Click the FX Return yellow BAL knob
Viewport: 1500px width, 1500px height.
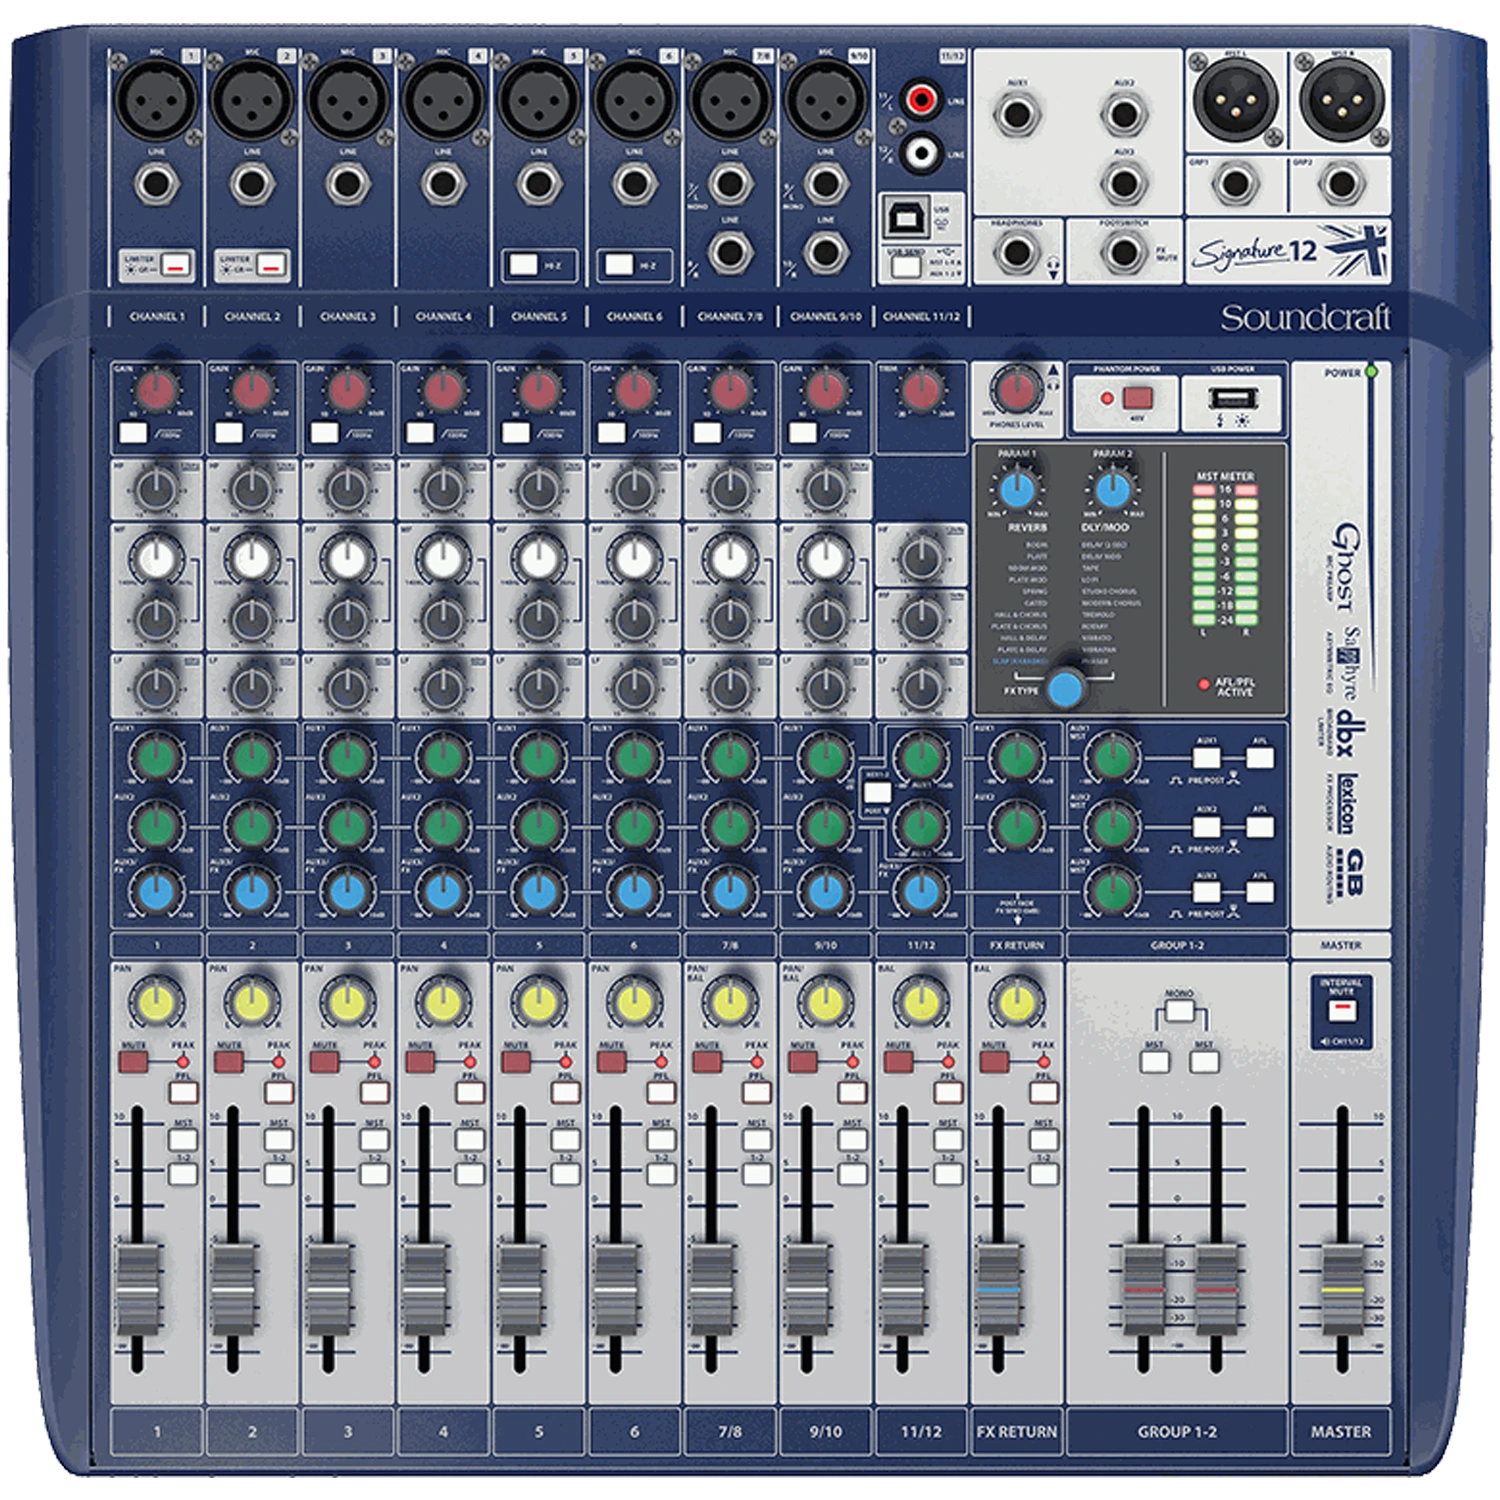coord(1017,1001)
